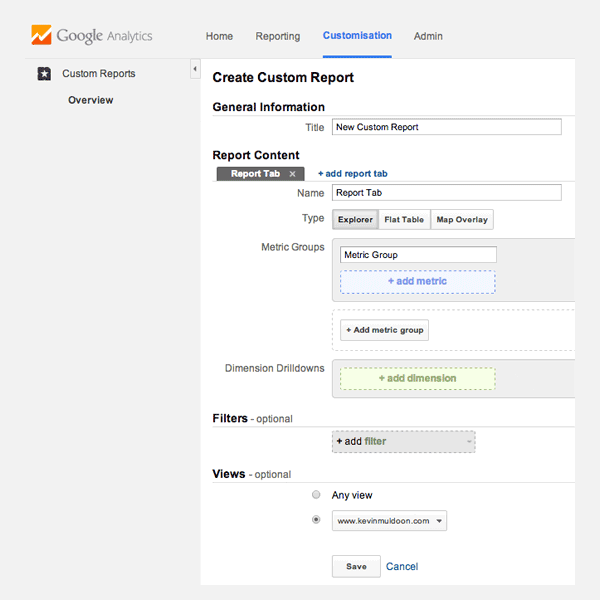Choose the Explorer report type
The image size is (600, 600).
355,220
